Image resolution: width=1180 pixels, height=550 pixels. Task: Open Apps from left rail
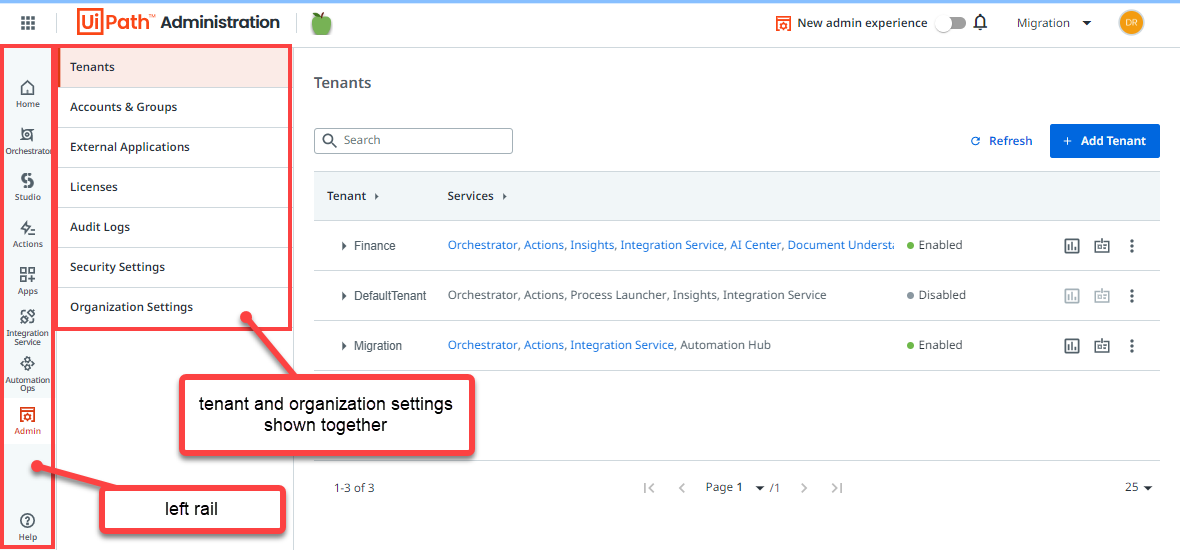pos(28,281)
